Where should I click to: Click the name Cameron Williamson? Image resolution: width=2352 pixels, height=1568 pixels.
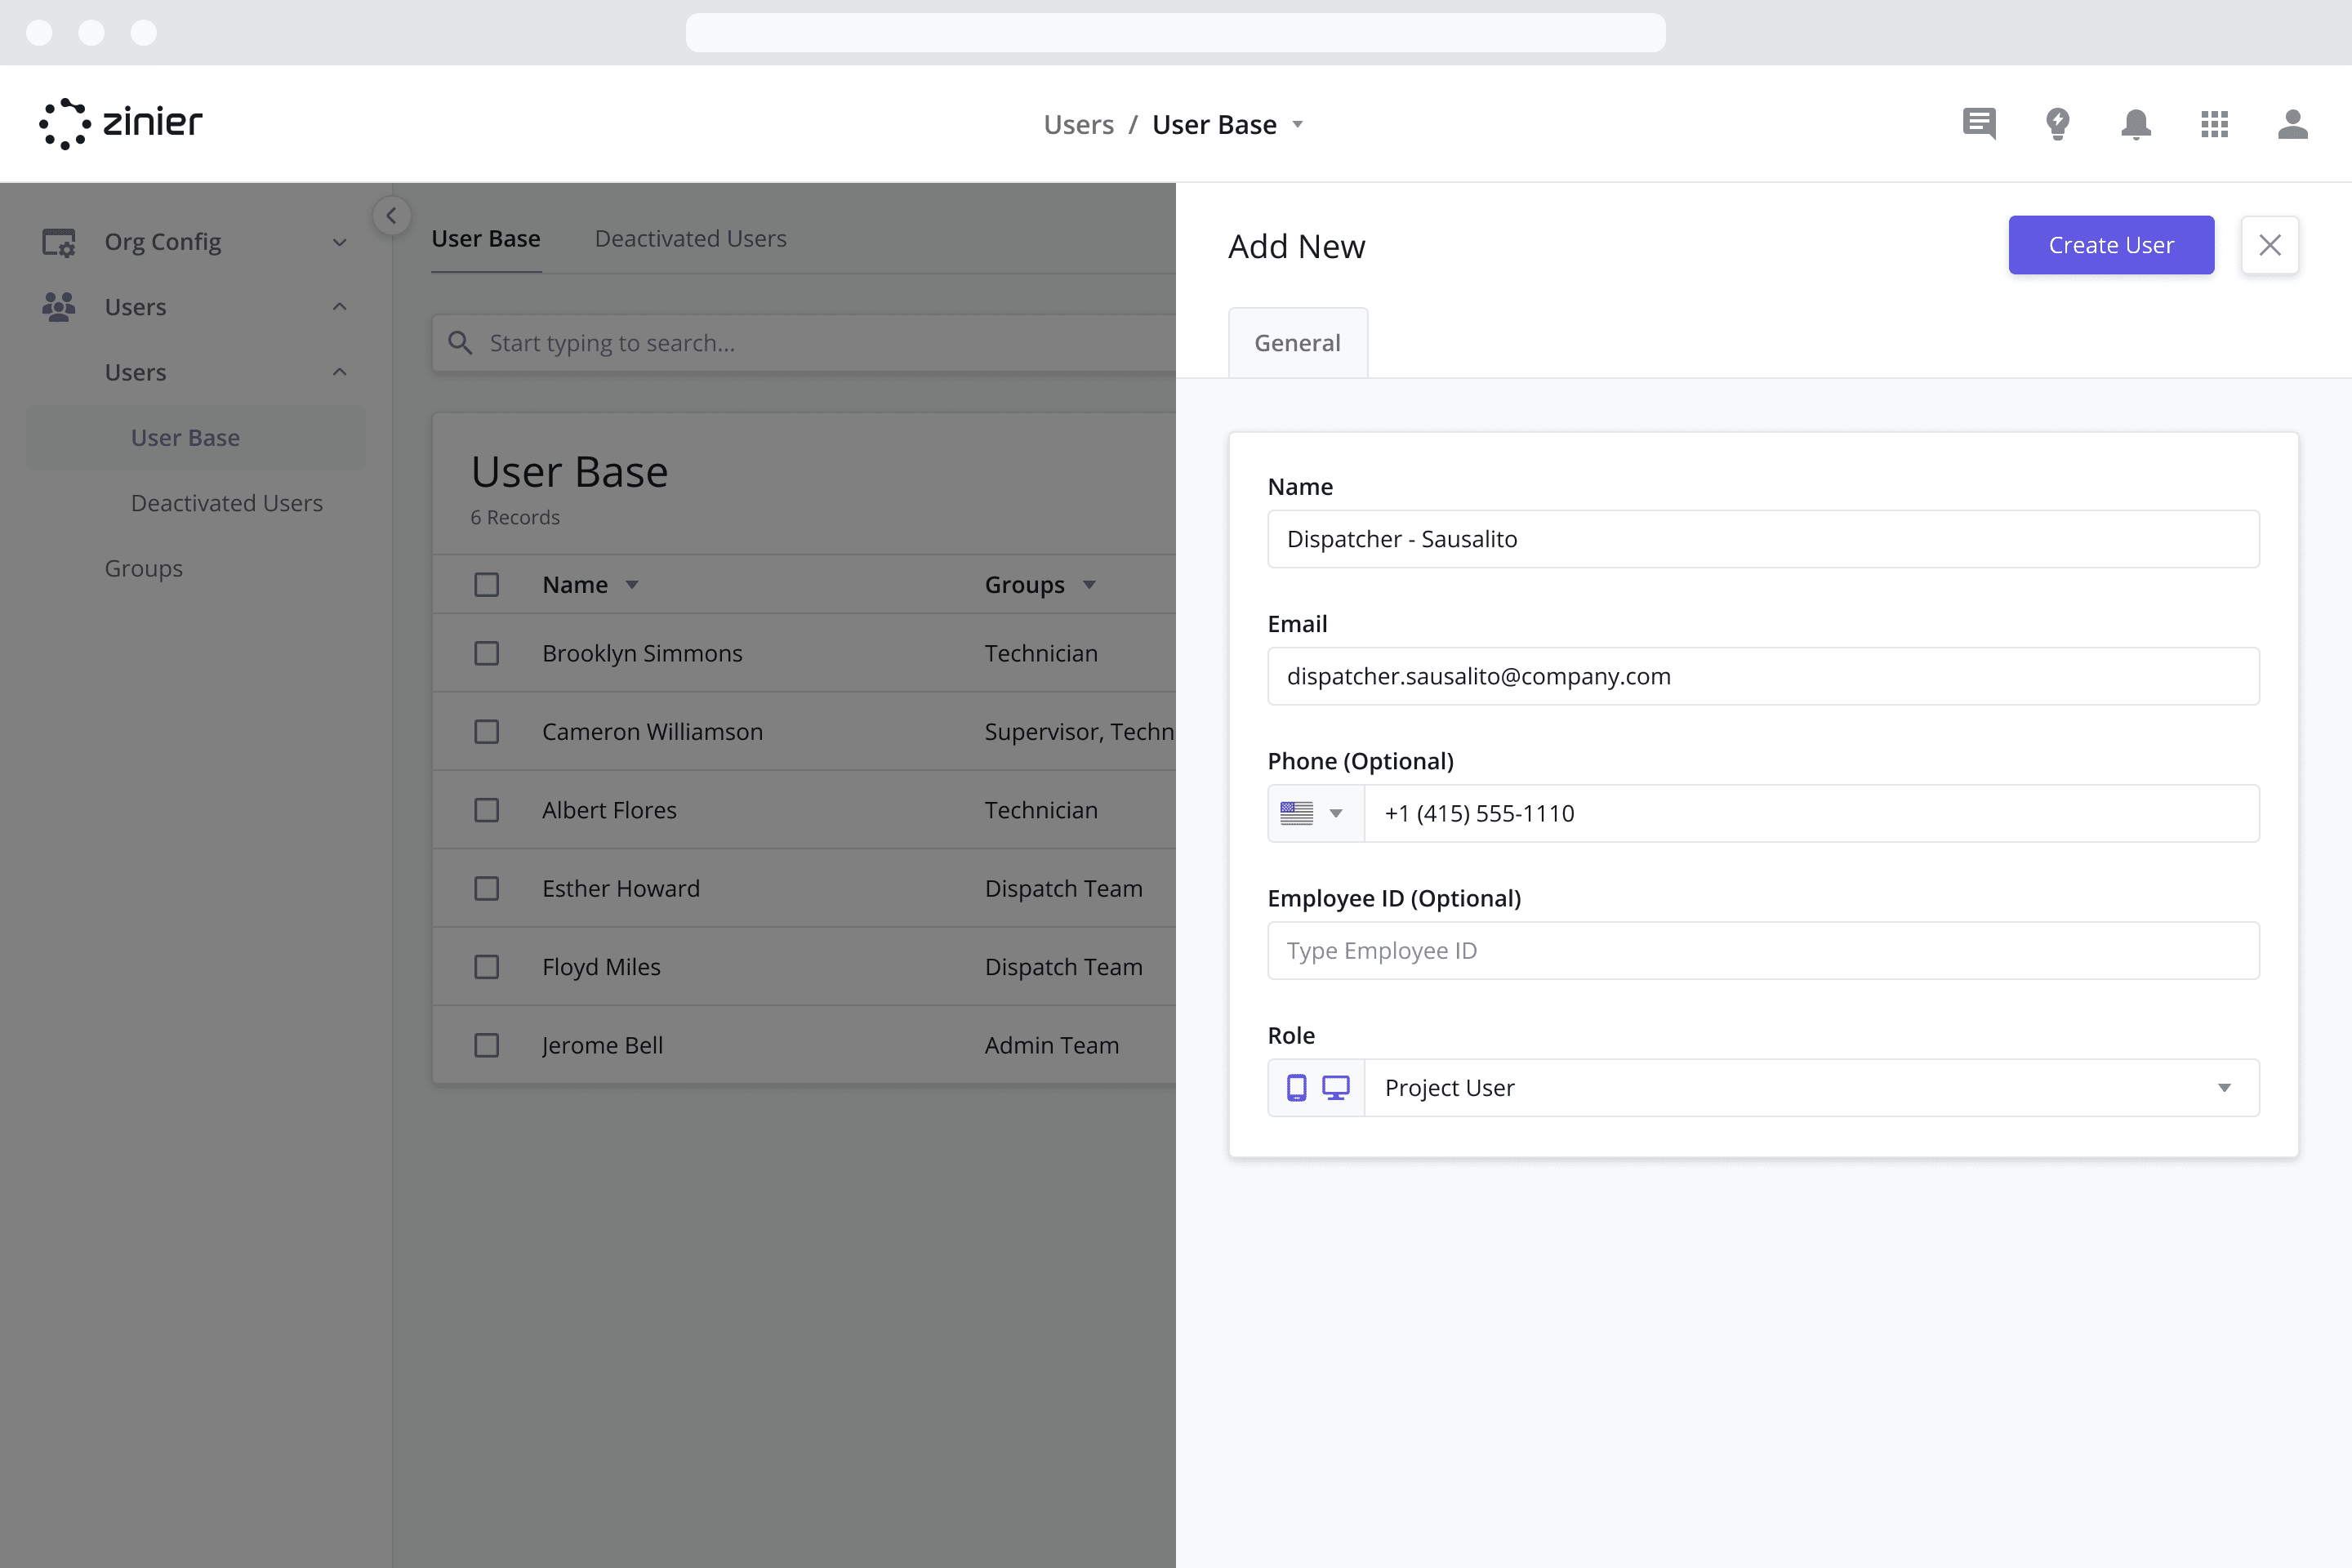[x=652, y=732]
